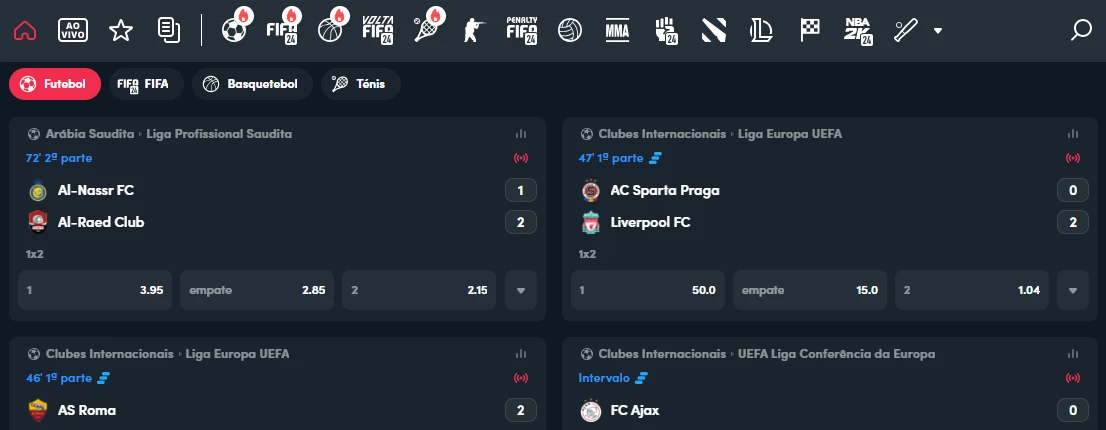Open statistics icon for Sparta Praga match
Viewport: 1106px width, 430px height.
pos(1073,133)
